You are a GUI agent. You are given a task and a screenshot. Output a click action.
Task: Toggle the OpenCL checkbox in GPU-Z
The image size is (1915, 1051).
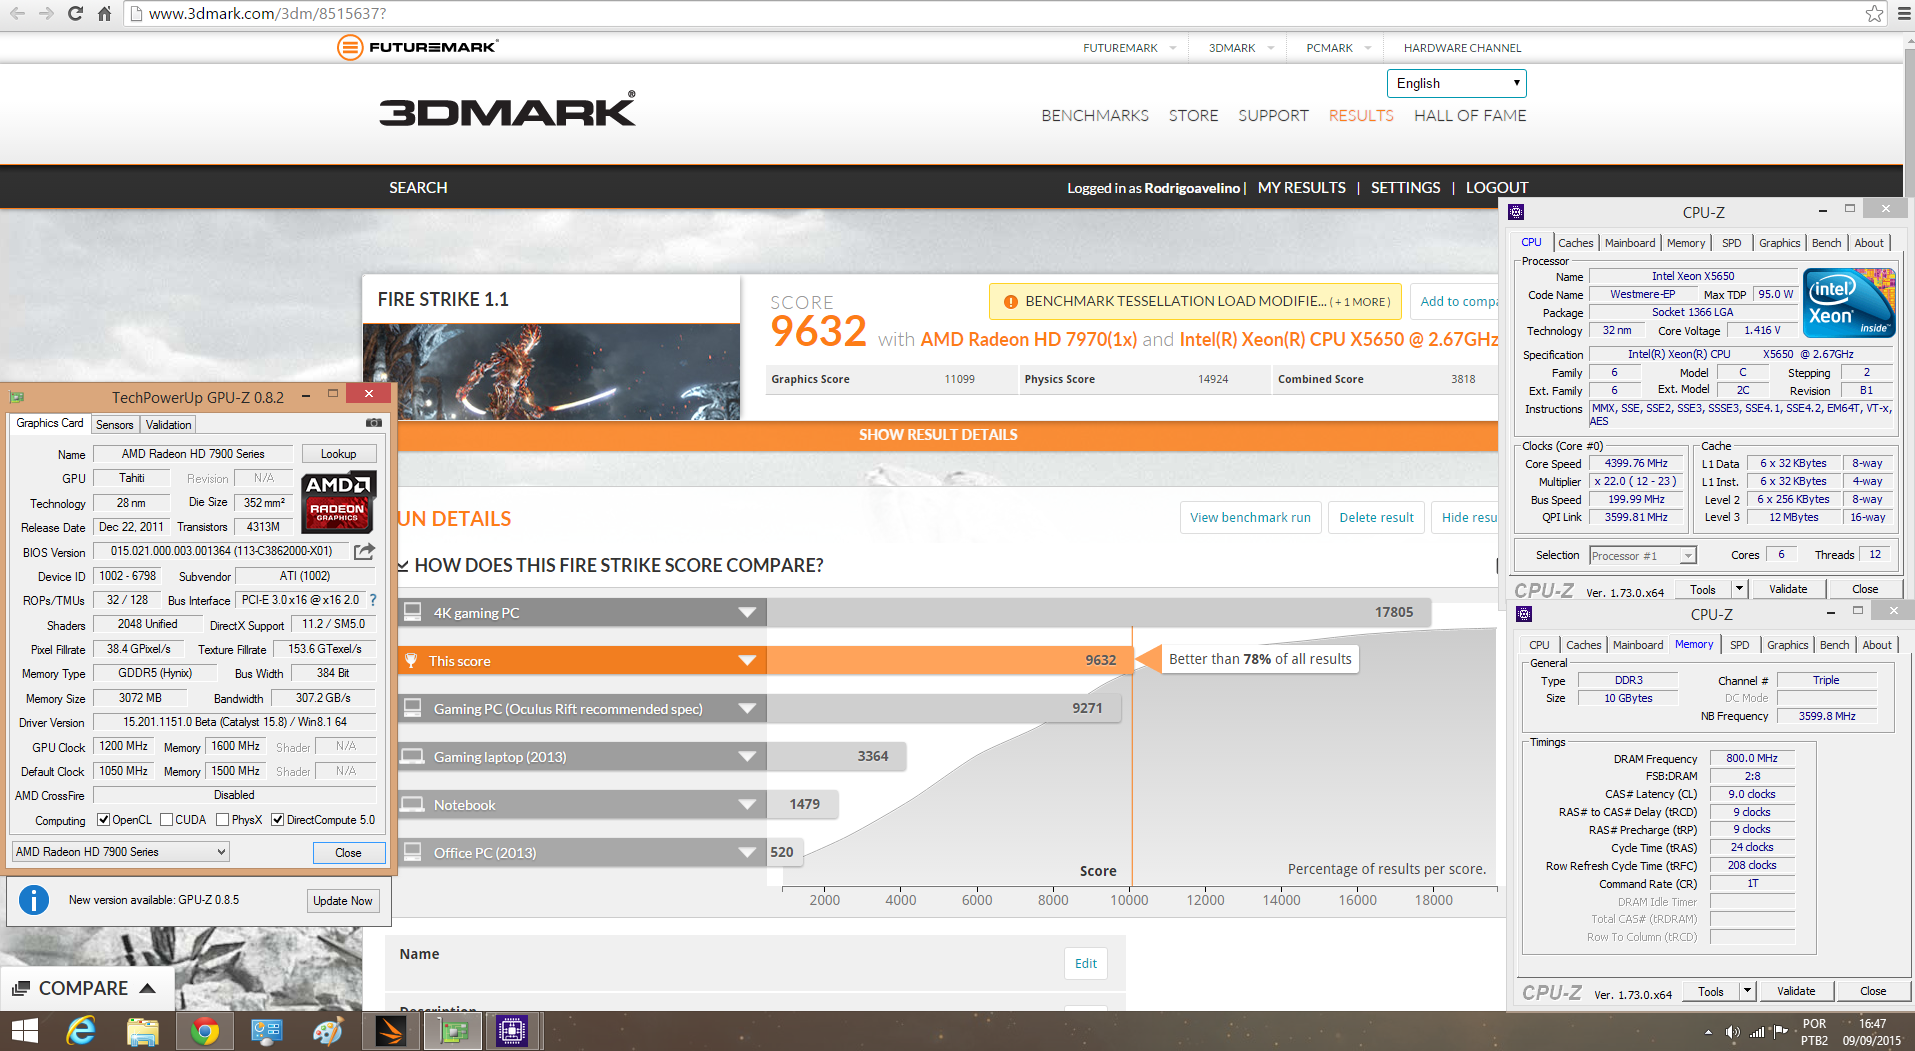click(x=103, y=820)
